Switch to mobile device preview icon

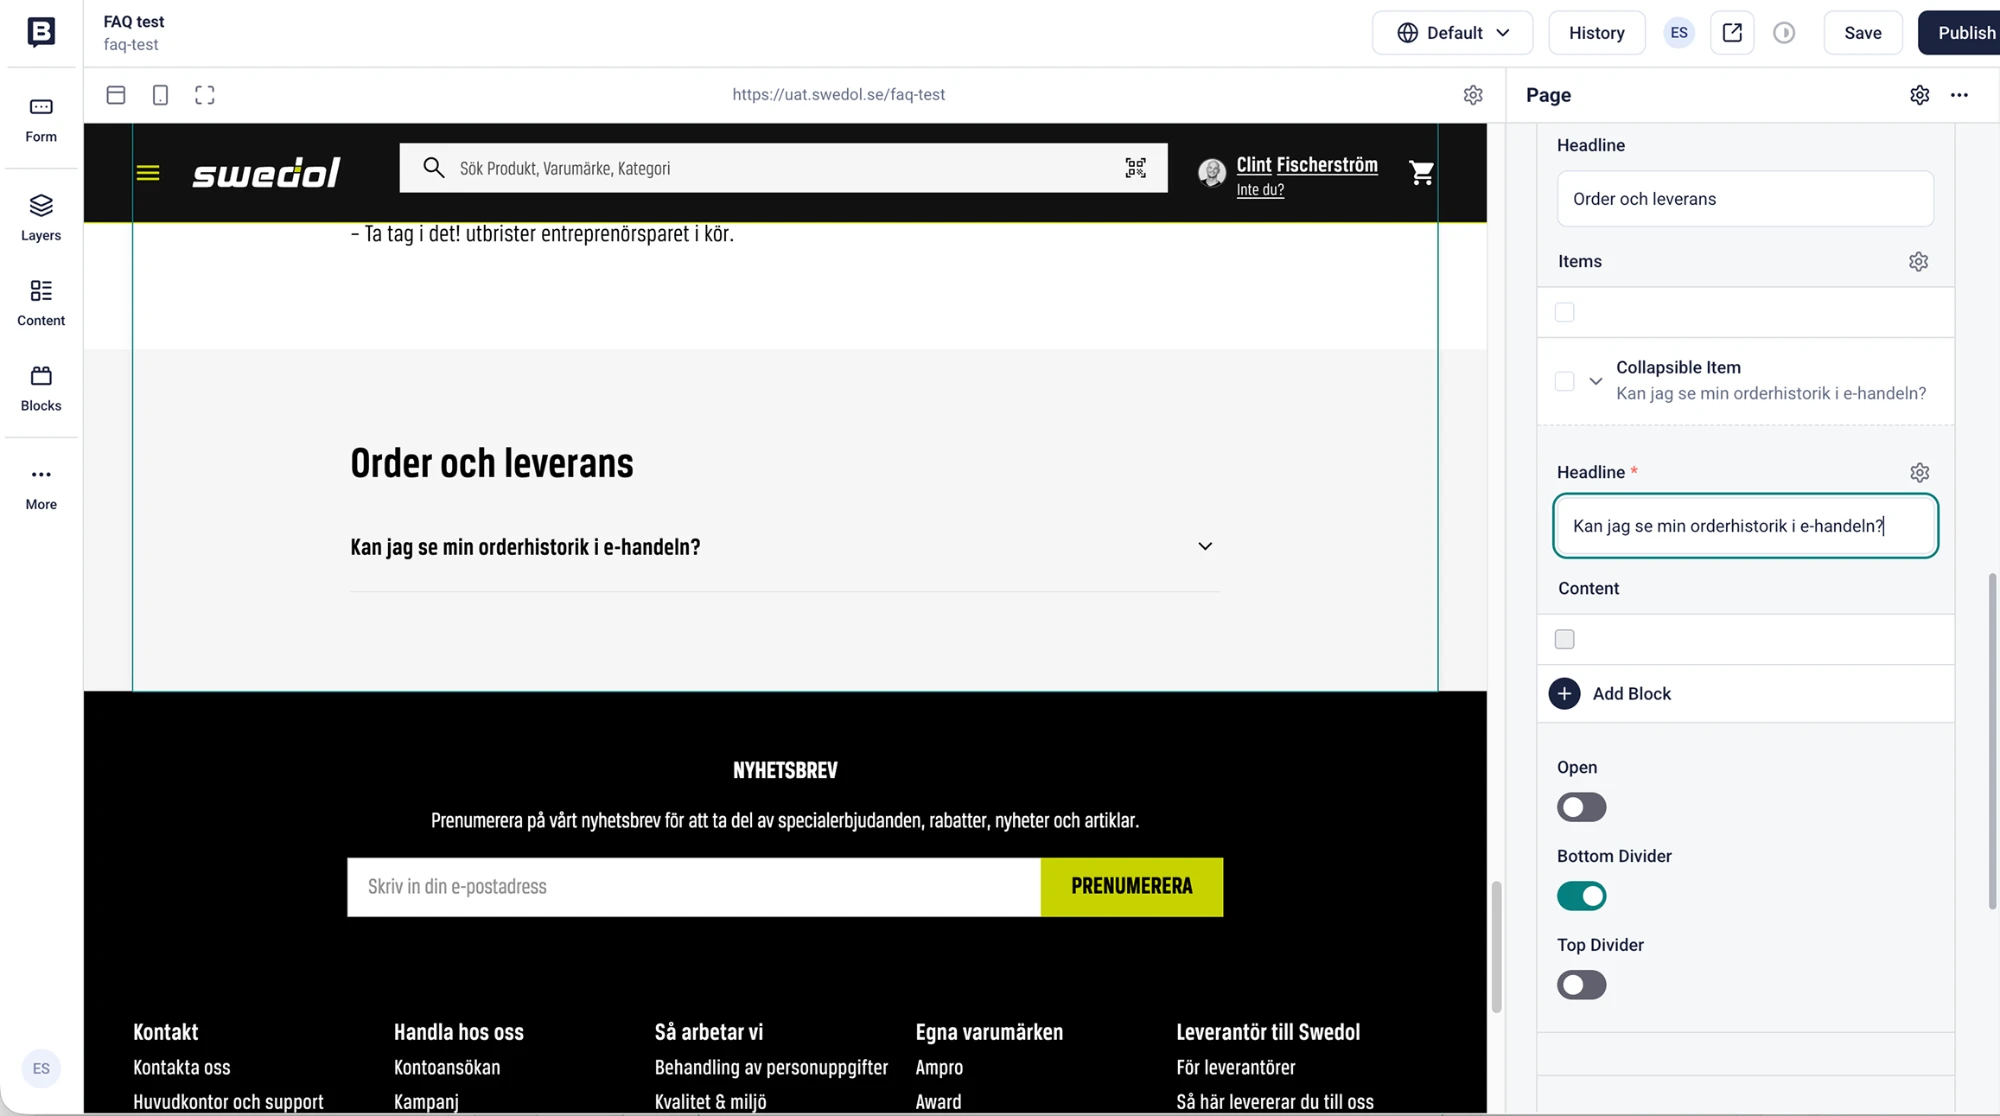coord(160,95)
